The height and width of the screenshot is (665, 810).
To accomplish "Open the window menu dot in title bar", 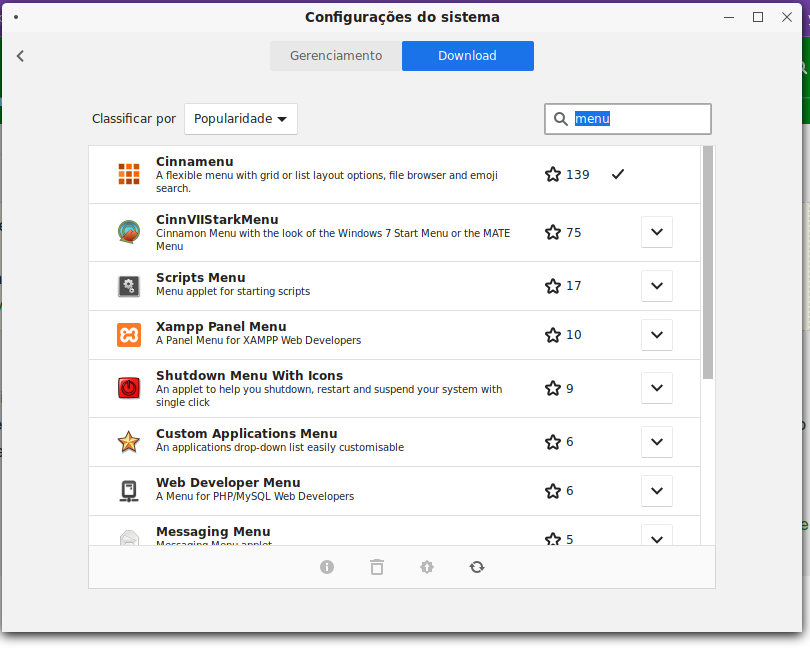I will tap(16, 17).
